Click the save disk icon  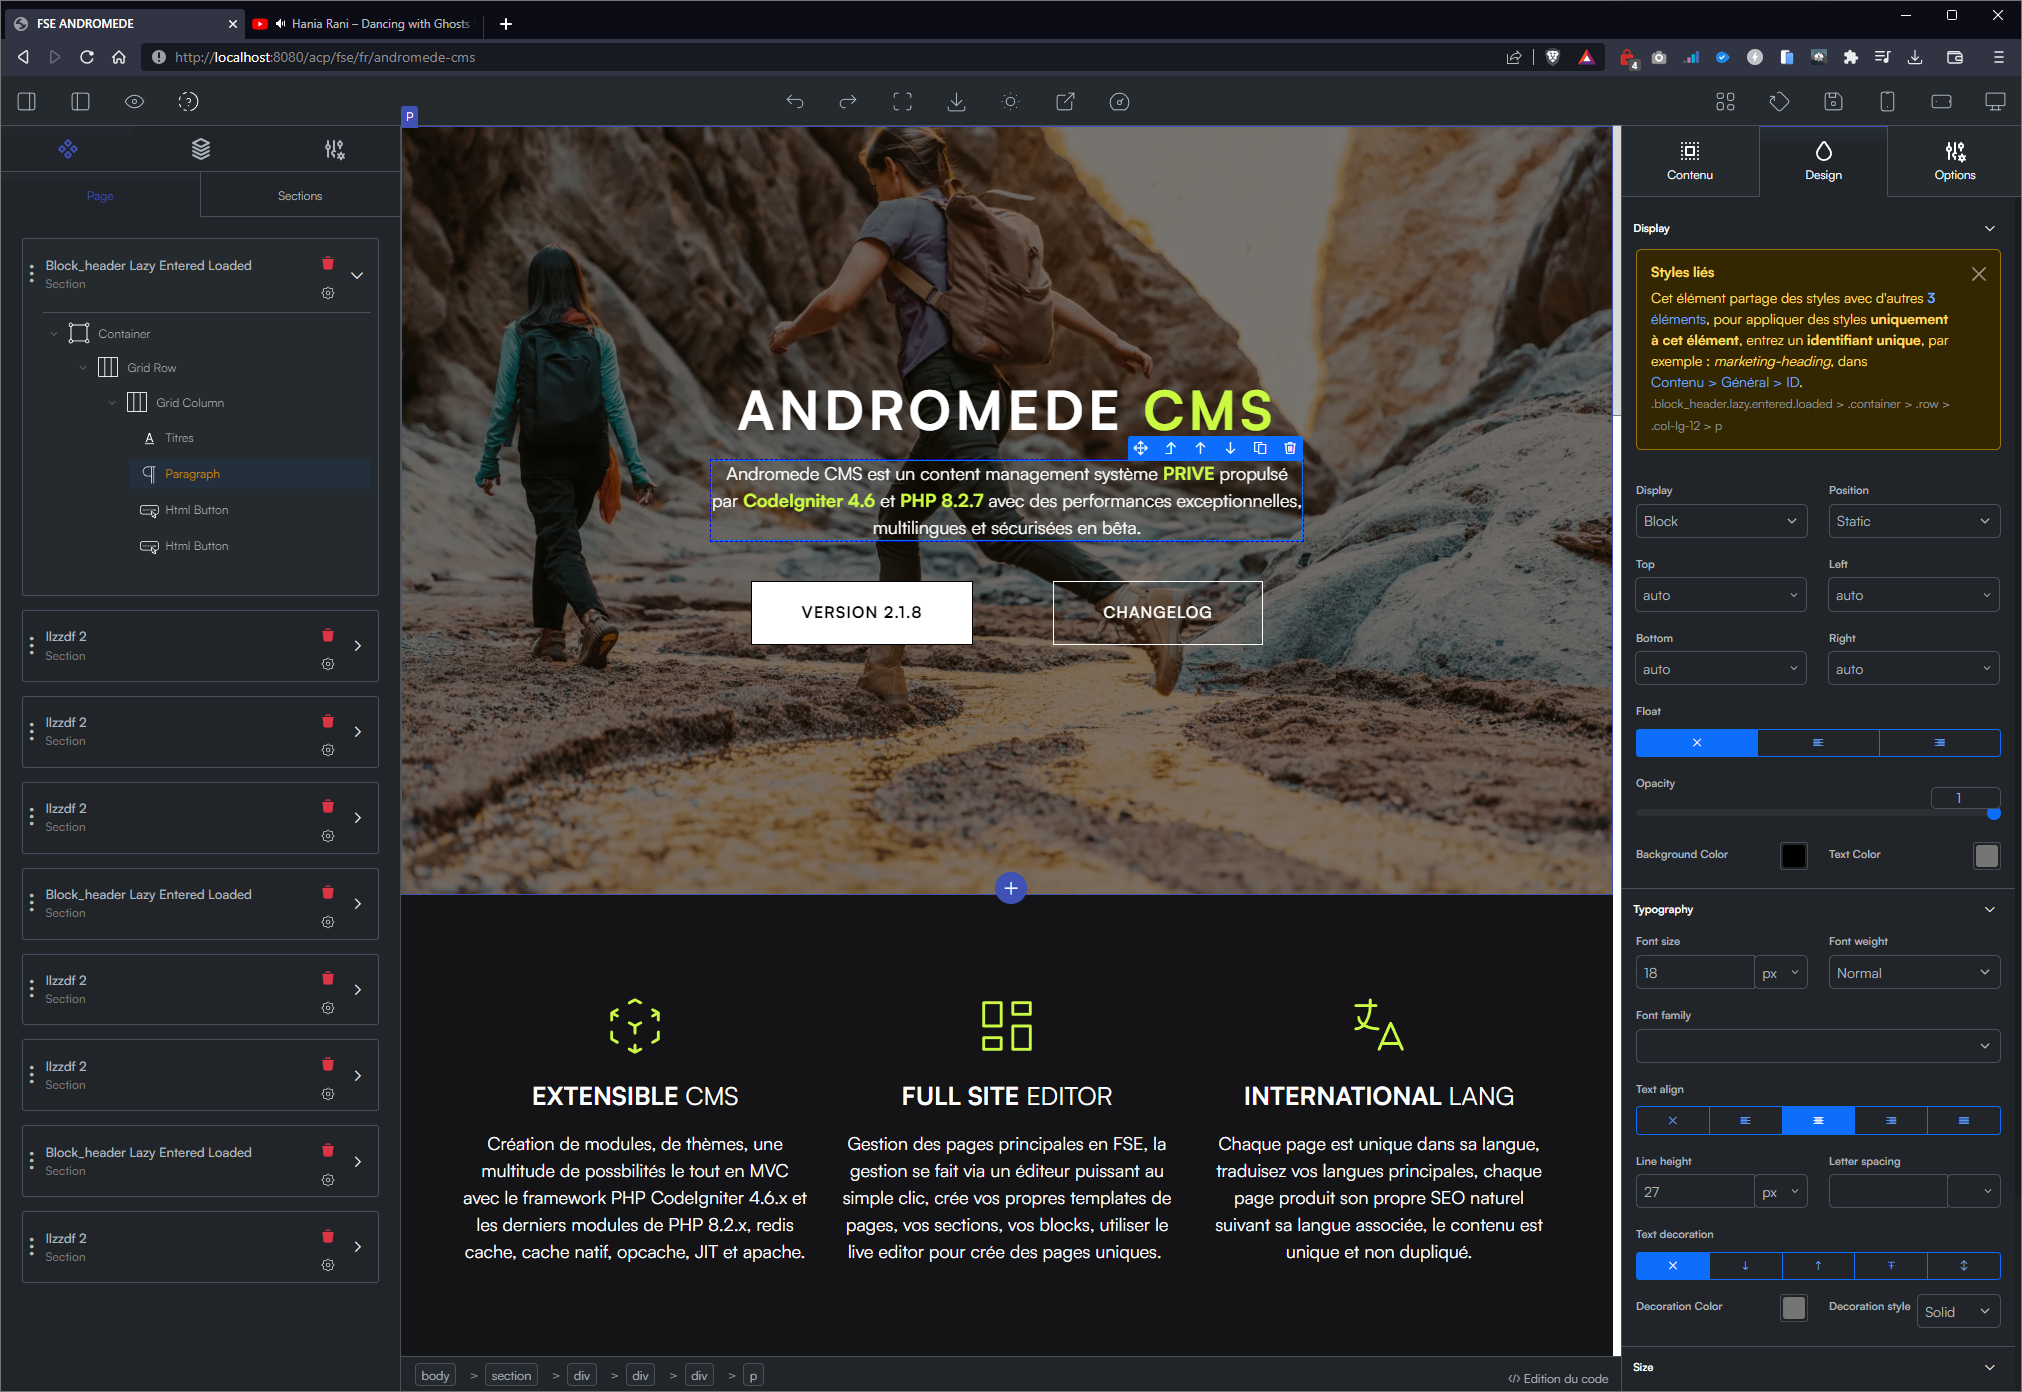point(1833,101)
